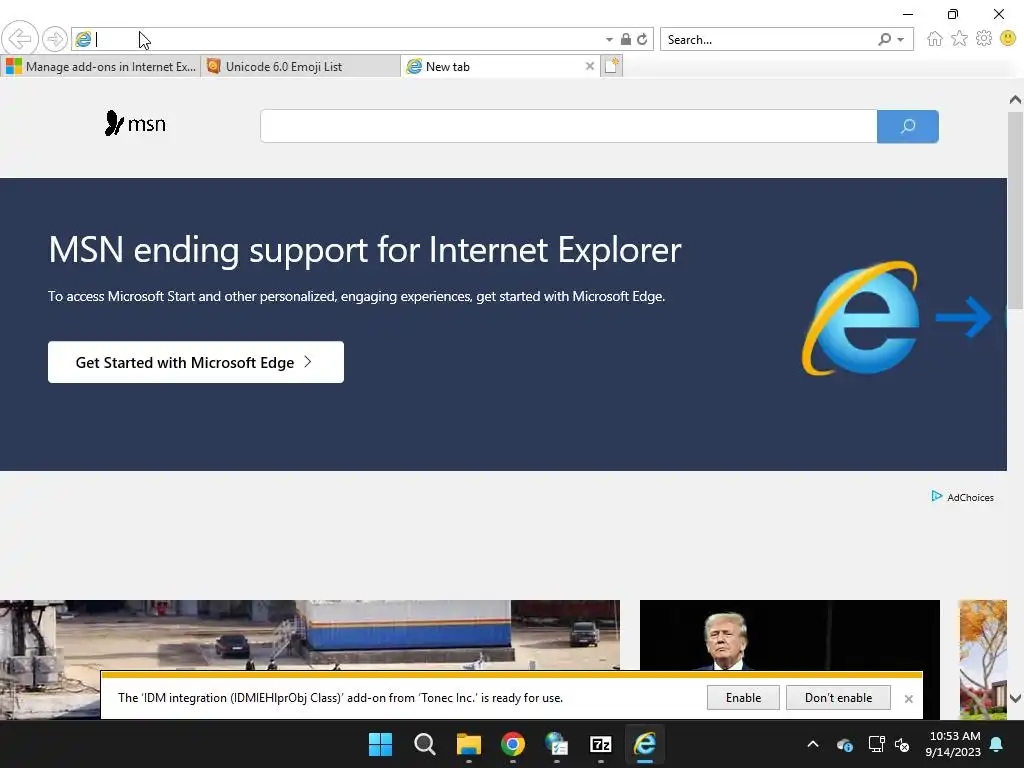Switch to Unicode 6.0 Emoji List tab
The width and height of the screenshot is (1024, 768).
coord(301,66)
